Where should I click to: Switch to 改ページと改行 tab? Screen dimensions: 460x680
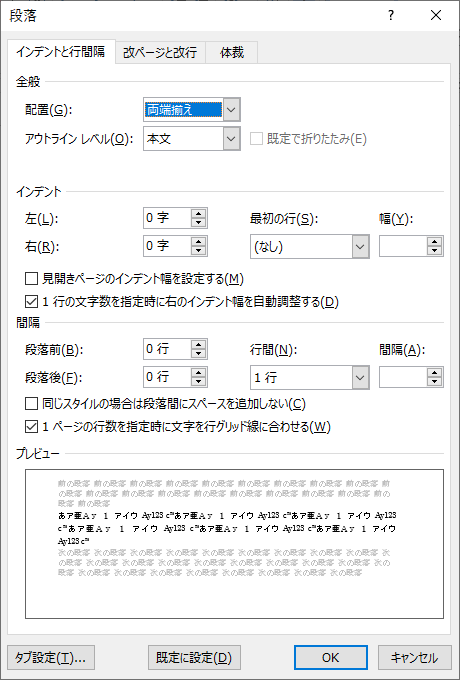point(160,52)
